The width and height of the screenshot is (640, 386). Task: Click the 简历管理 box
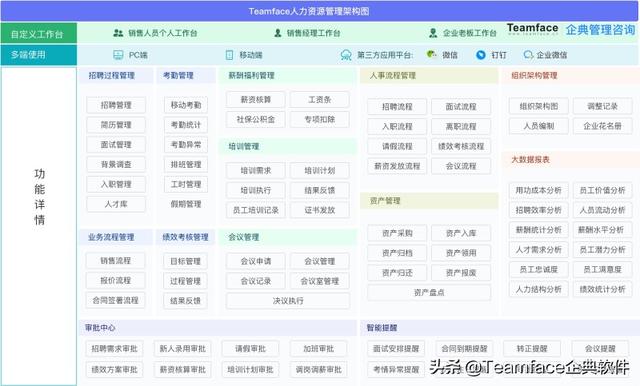[116, 125]
